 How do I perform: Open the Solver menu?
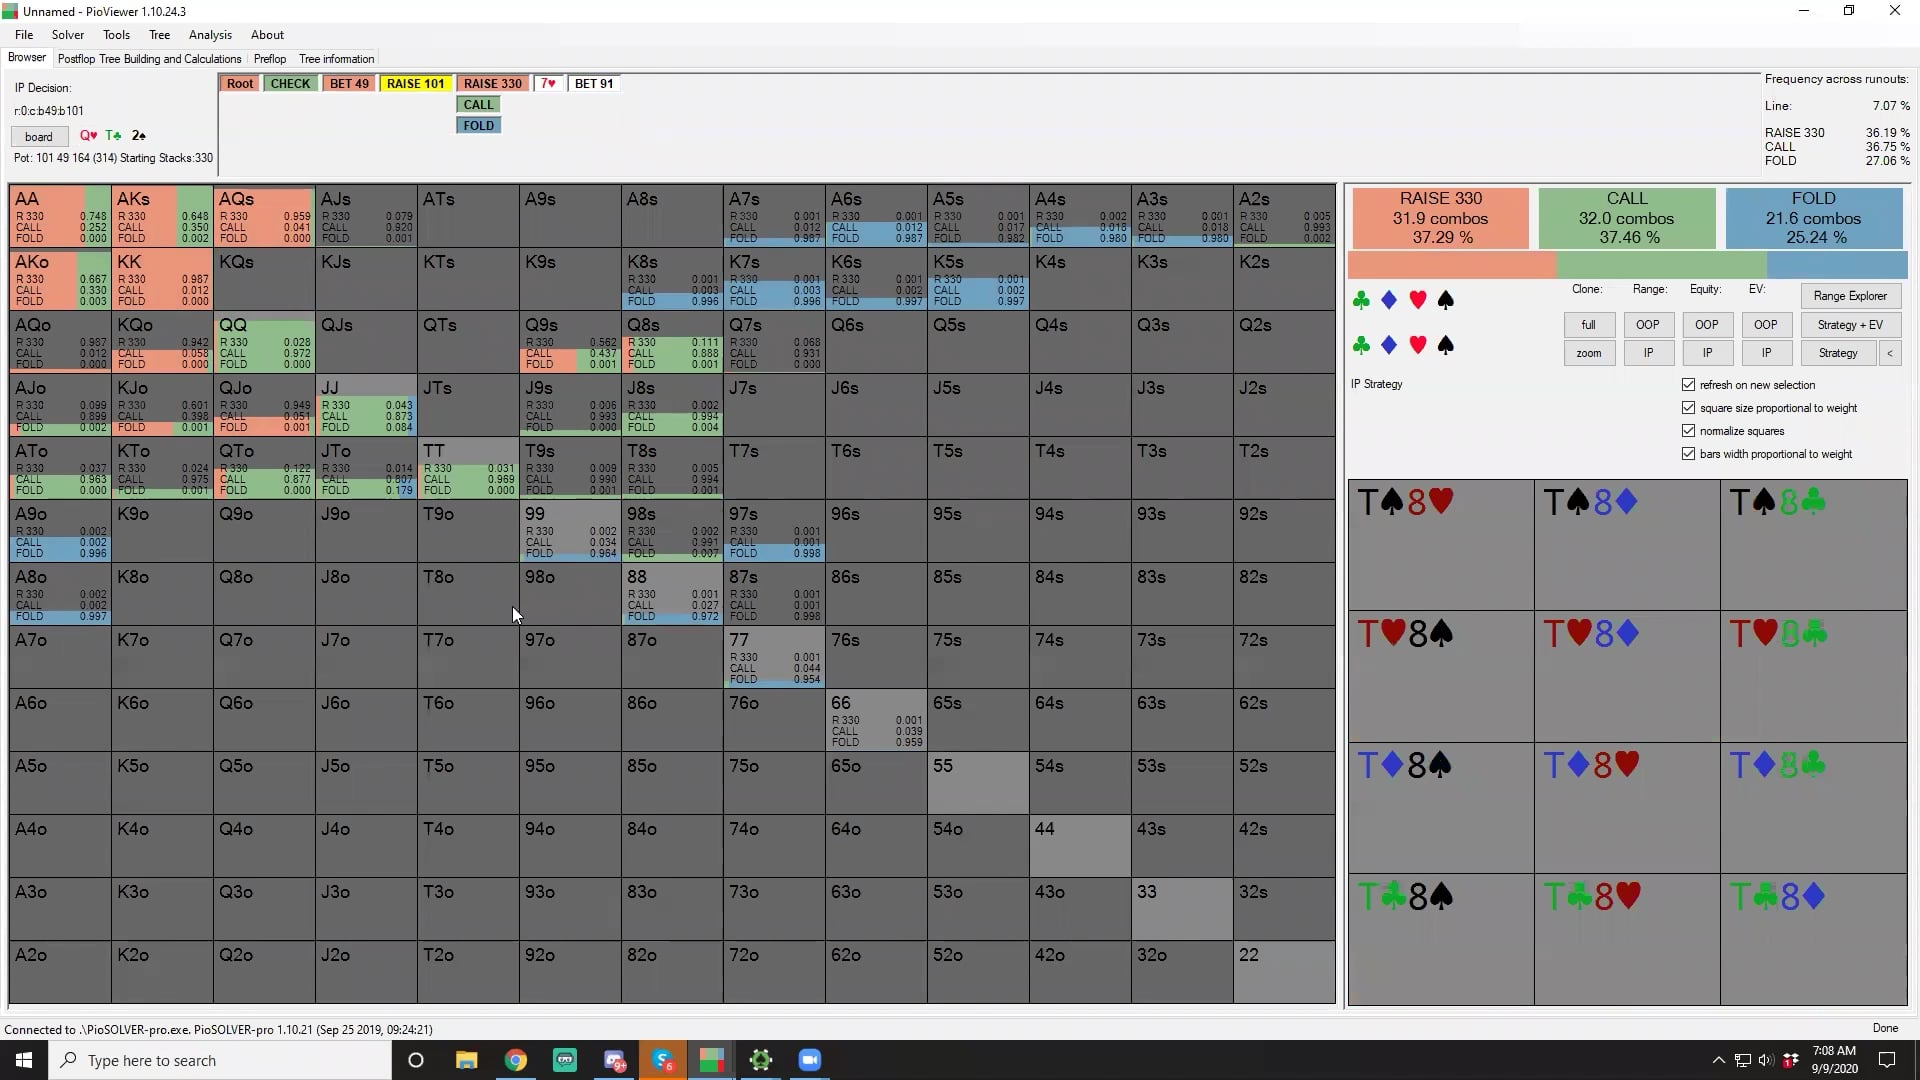[68, 35]
